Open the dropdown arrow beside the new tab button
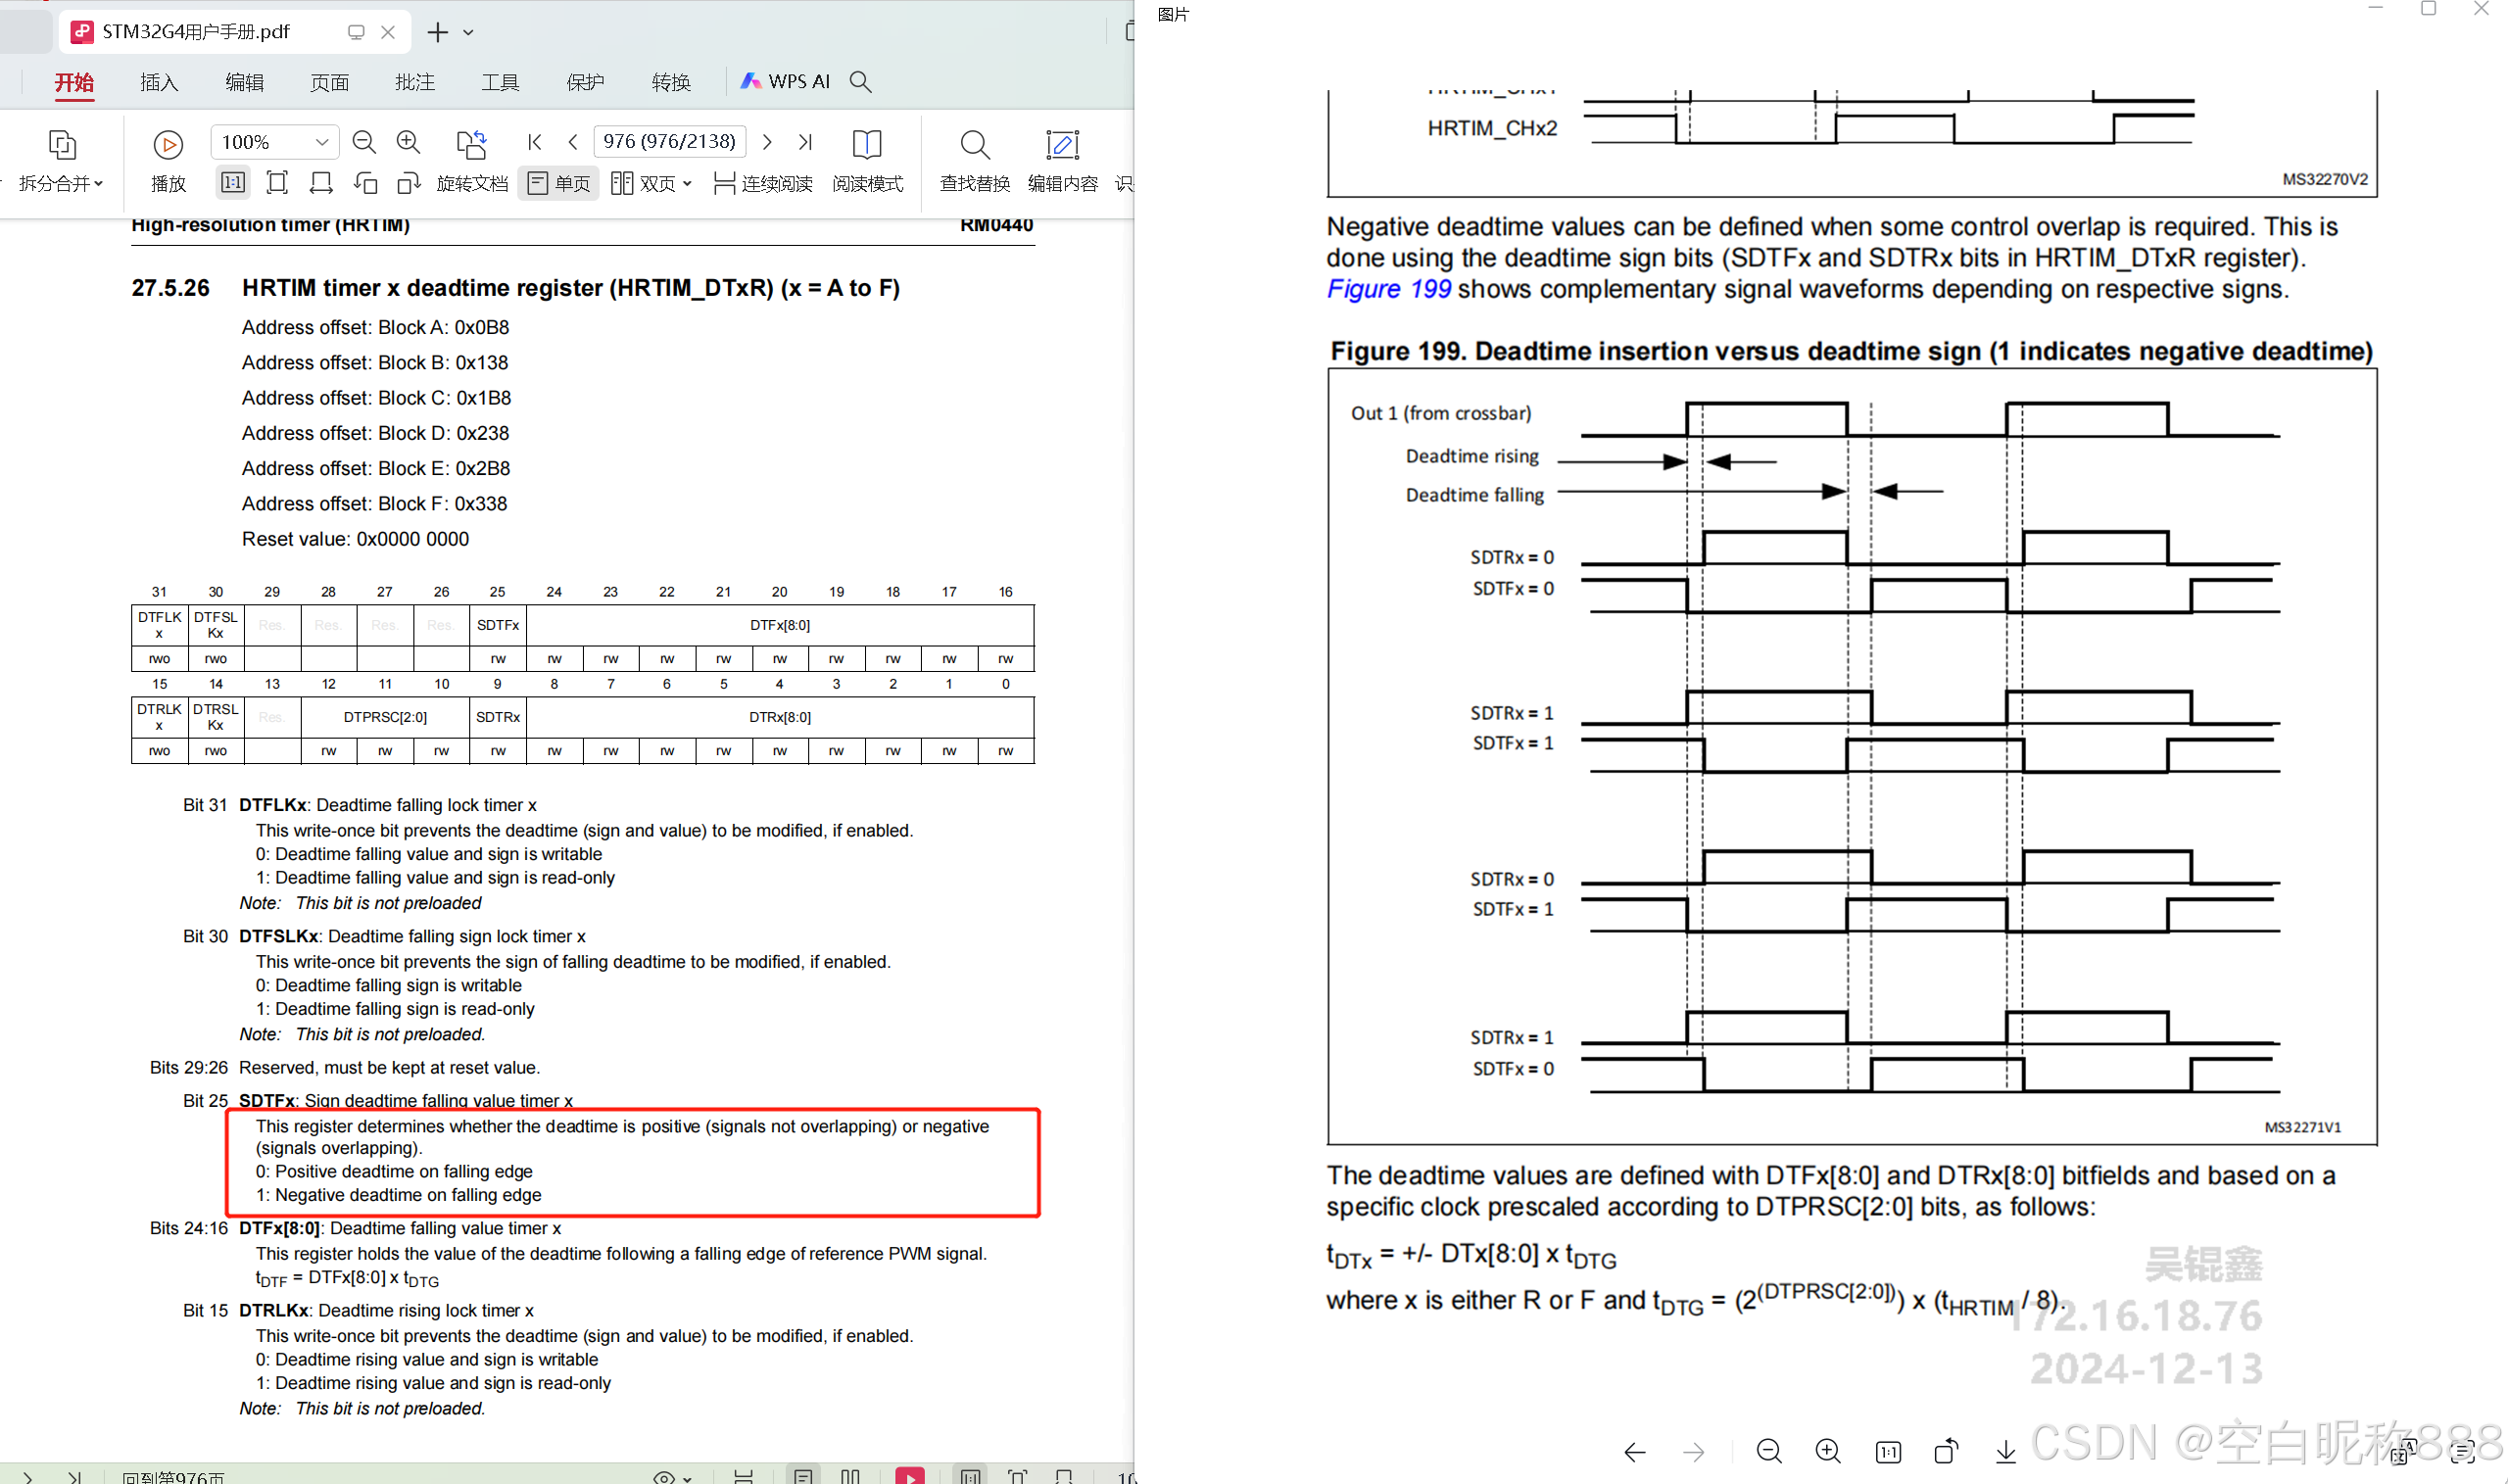 [x=469, y=31]
